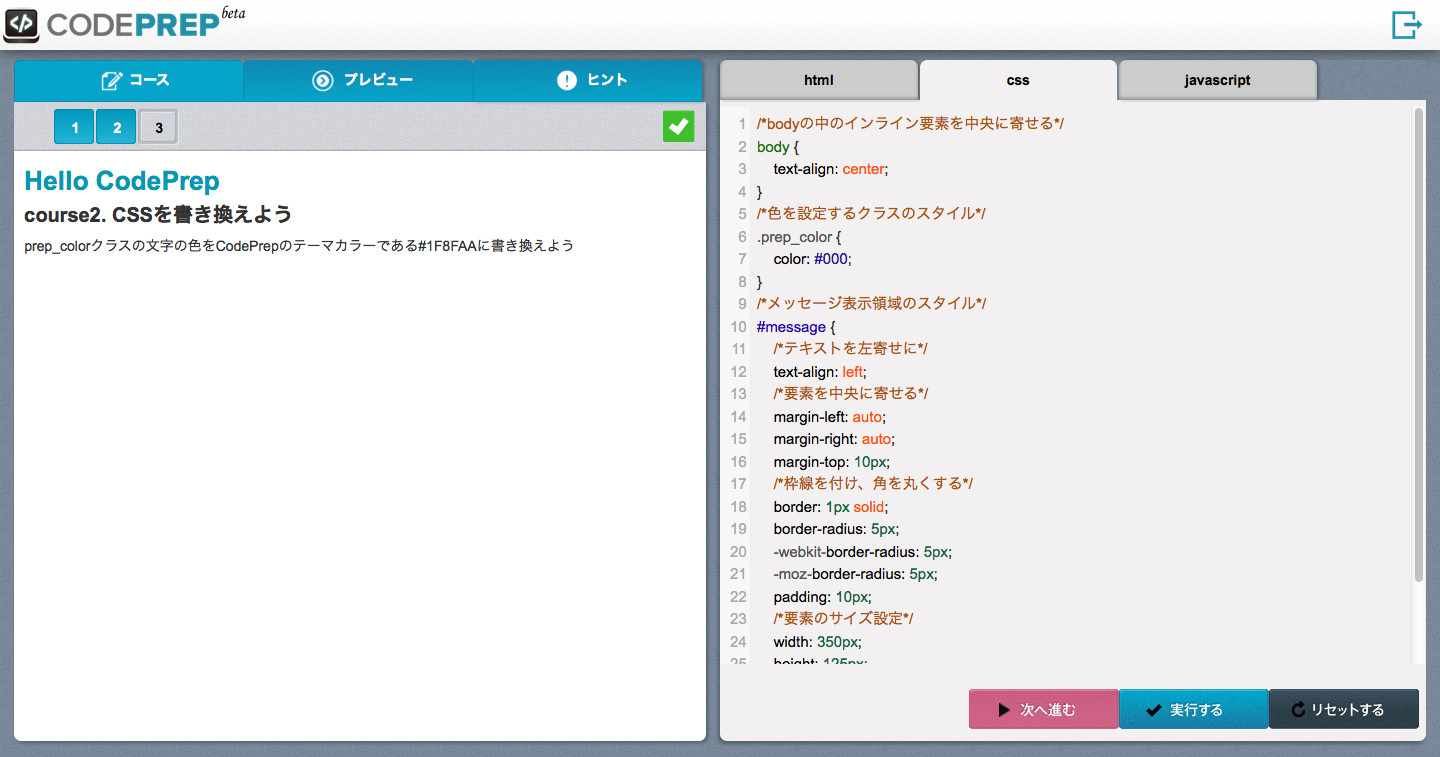Run the code with 実行する
Screen dimensions: 1440x757
pyautogui.click(x=1193, y=709)
